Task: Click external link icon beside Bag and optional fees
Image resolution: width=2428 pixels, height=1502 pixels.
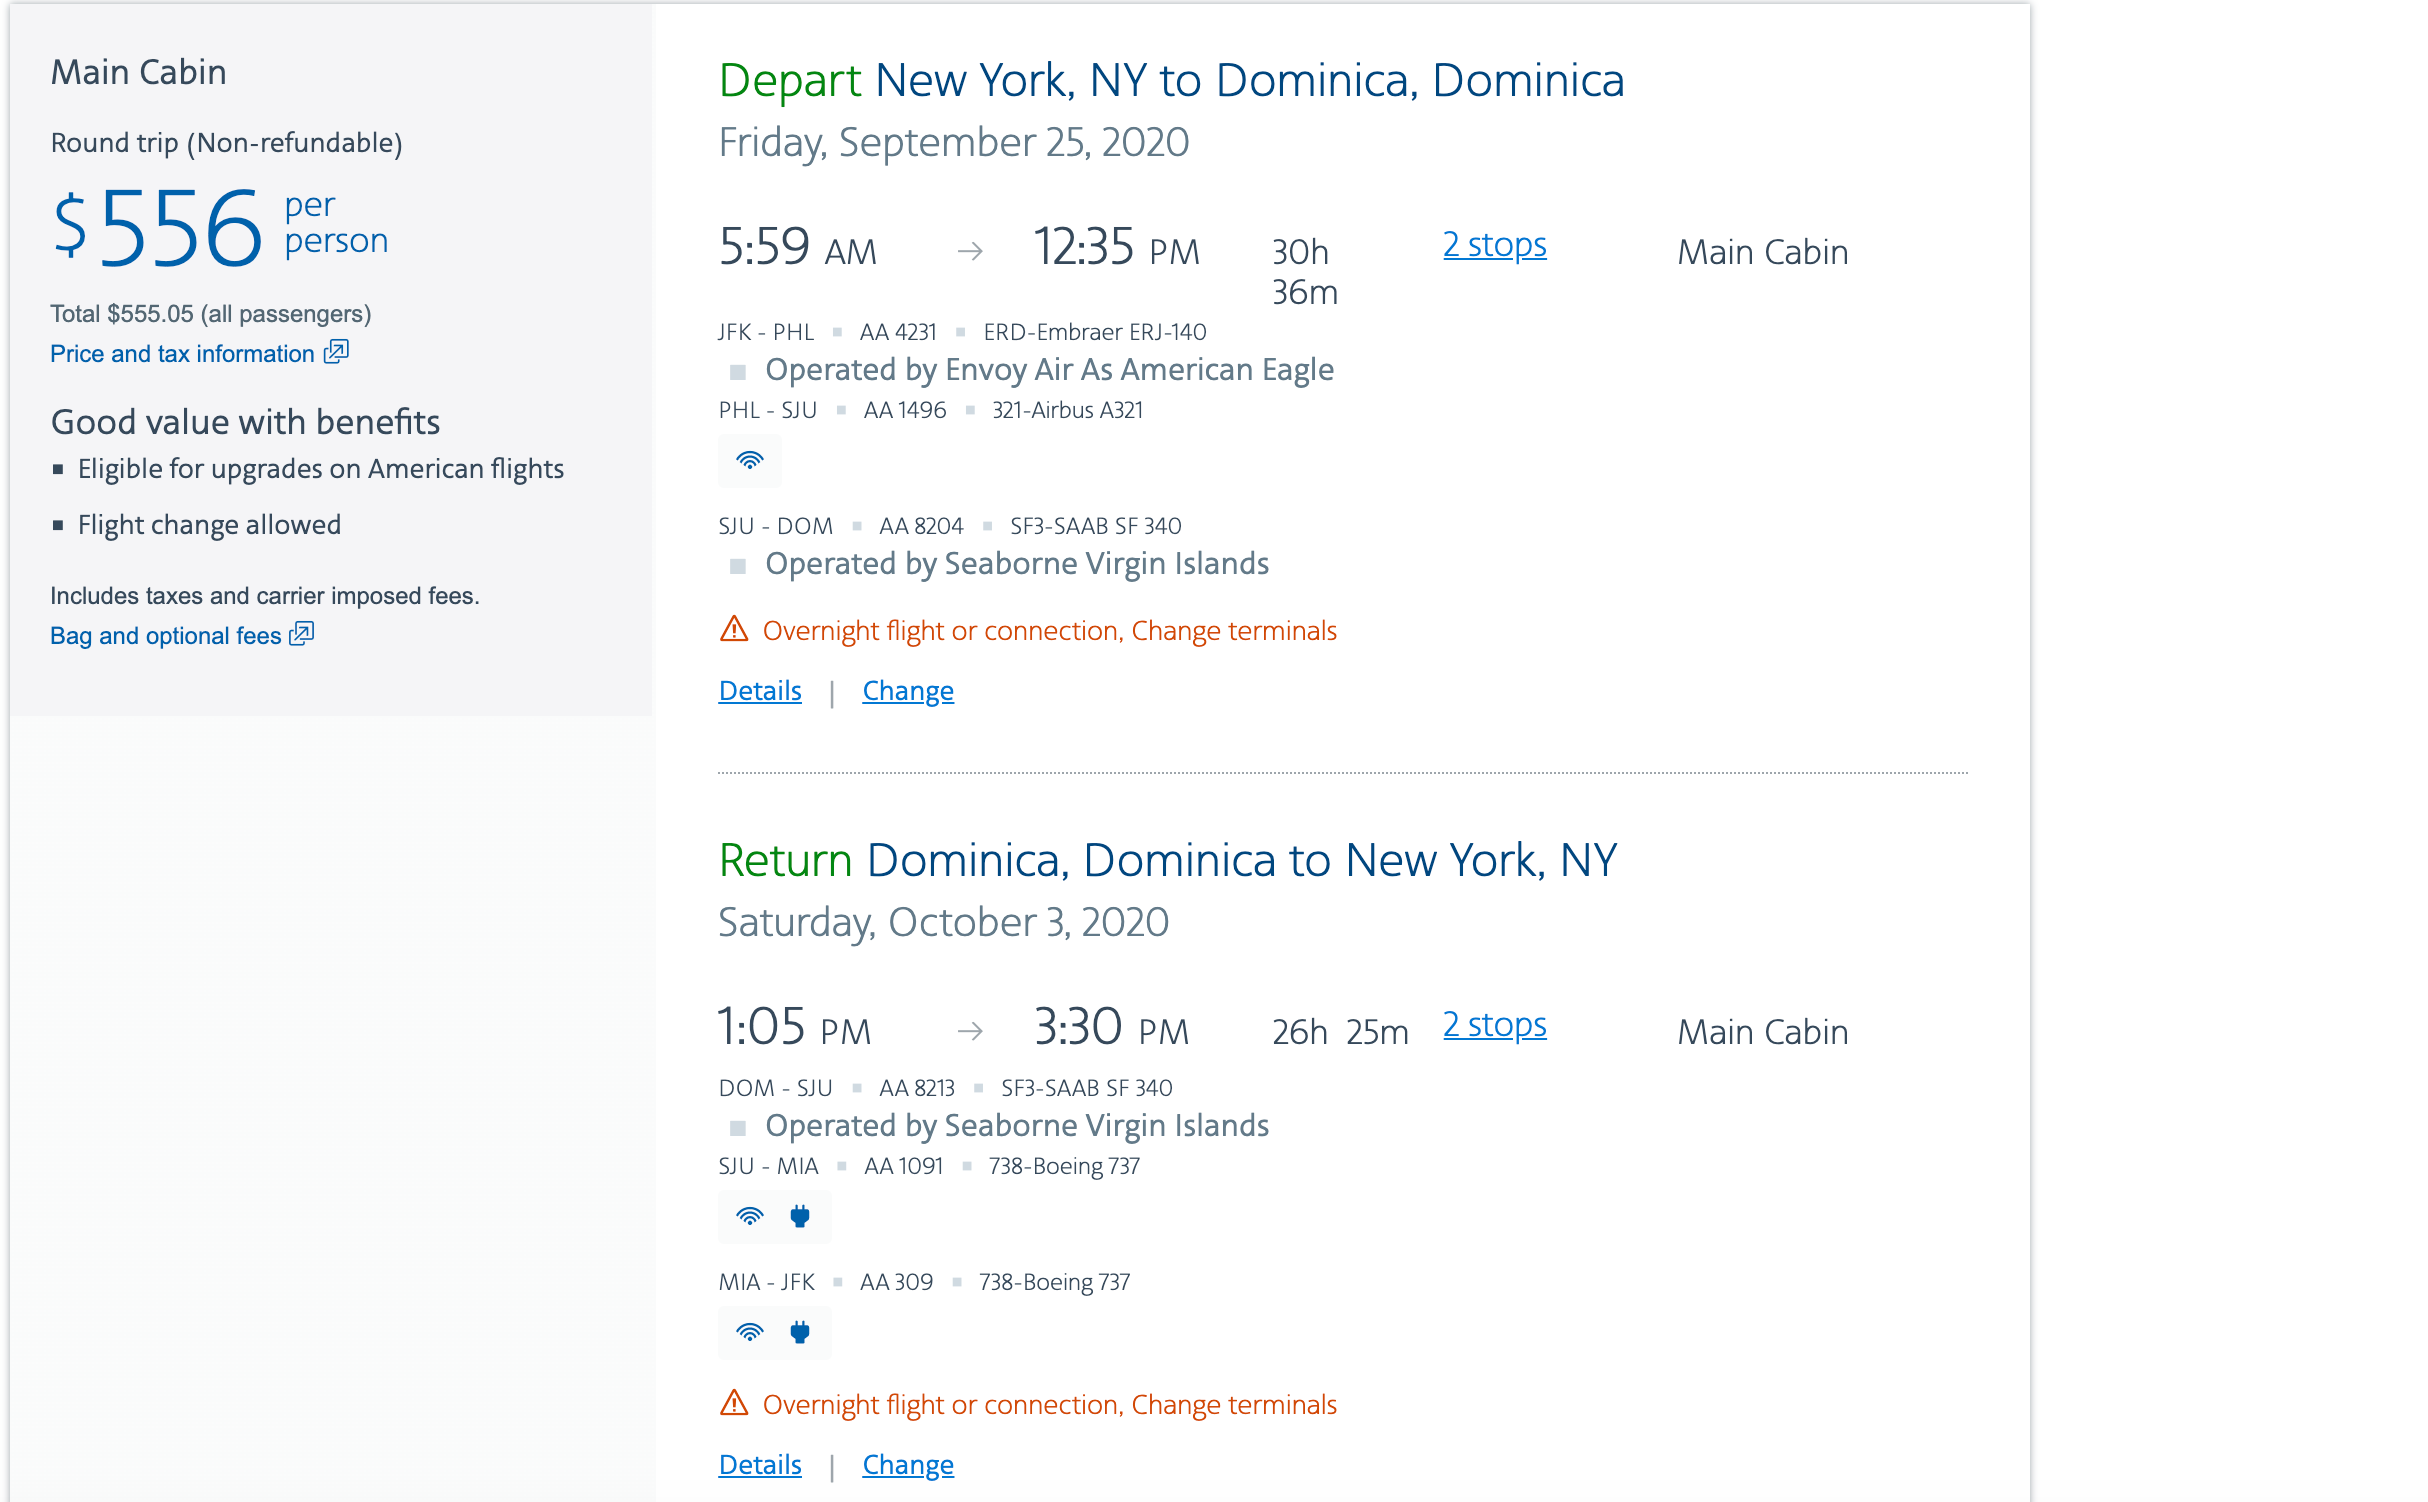Action: coord(302,634)
